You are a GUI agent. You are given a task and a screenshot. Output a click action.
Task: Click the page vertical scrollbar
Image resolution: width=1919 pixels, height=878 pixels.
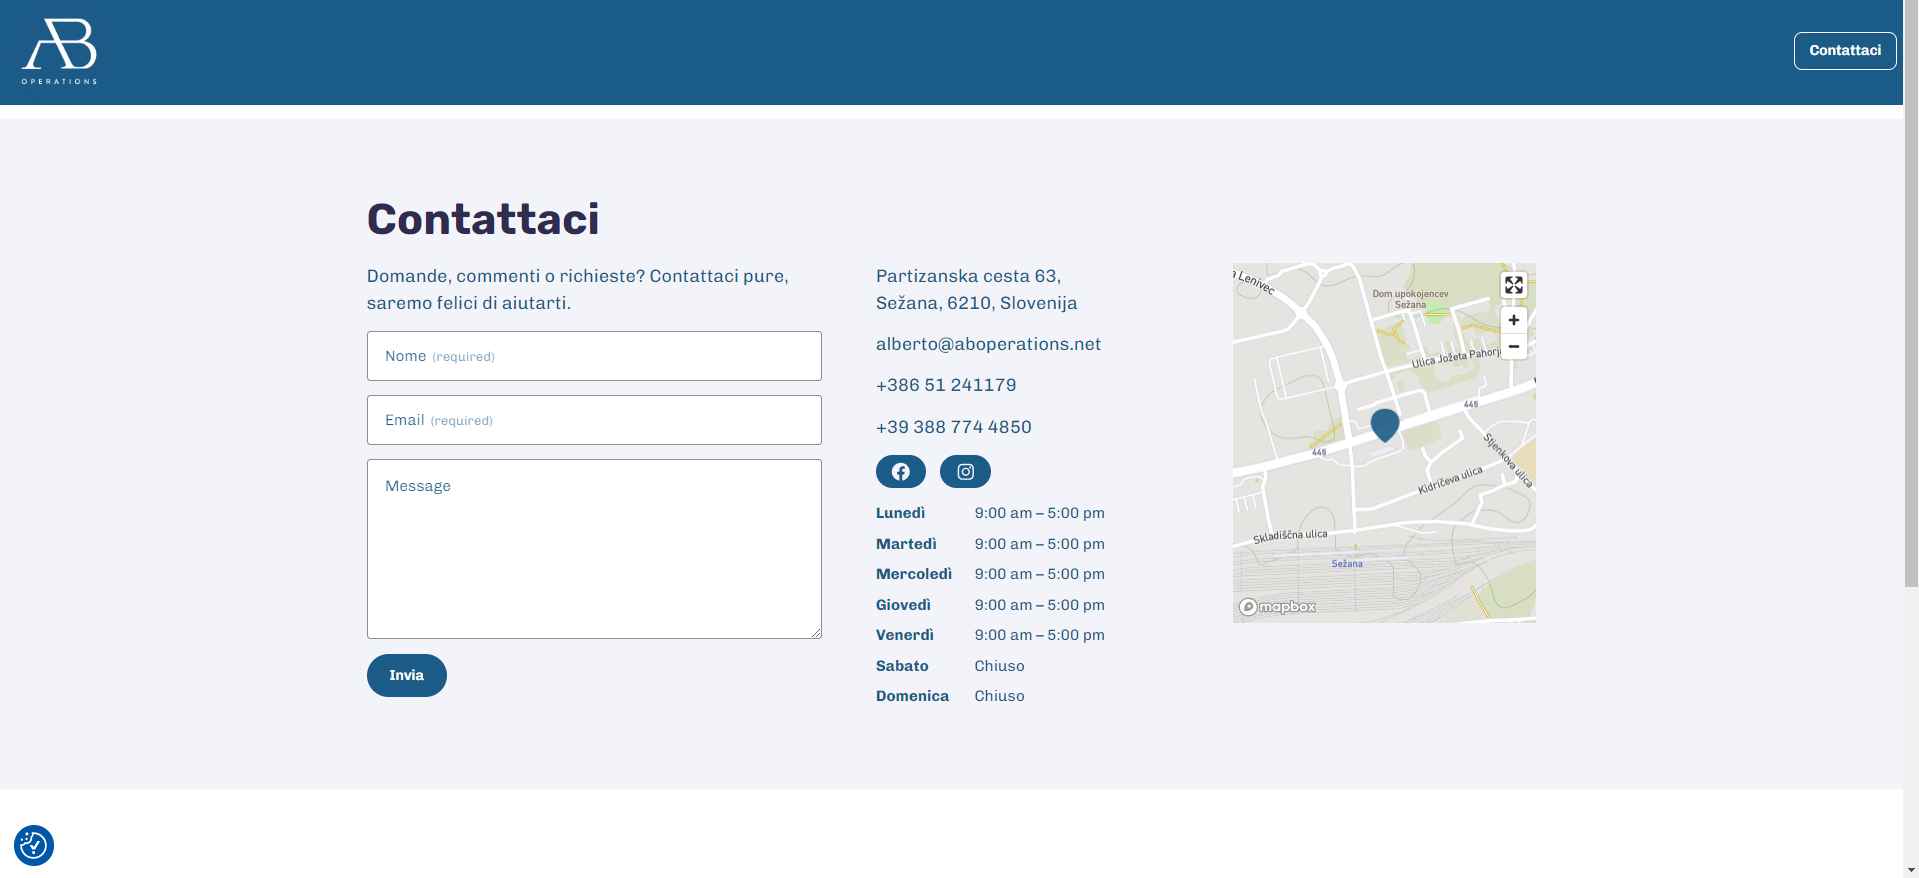[x=1910, y=300]
